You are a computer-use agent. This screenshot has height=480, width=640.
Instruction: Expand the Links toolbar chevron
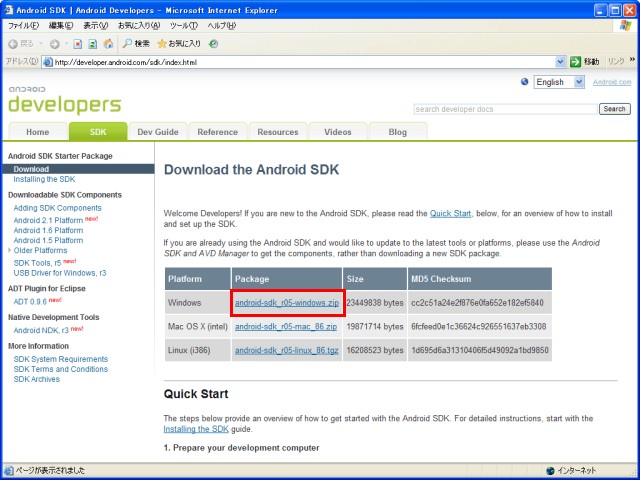coord(632,60)
